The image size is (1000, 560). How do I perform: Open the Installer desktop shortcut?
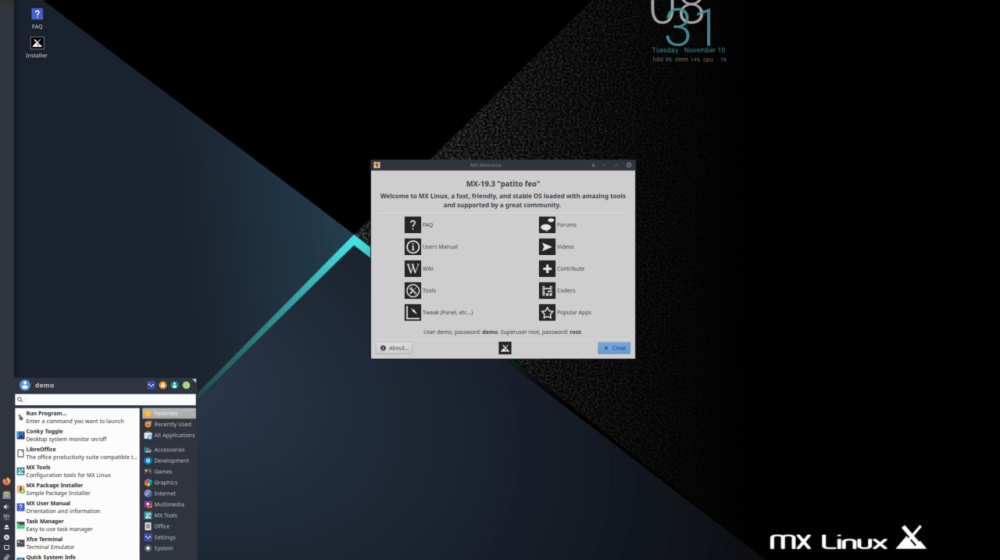click(36, 47)
